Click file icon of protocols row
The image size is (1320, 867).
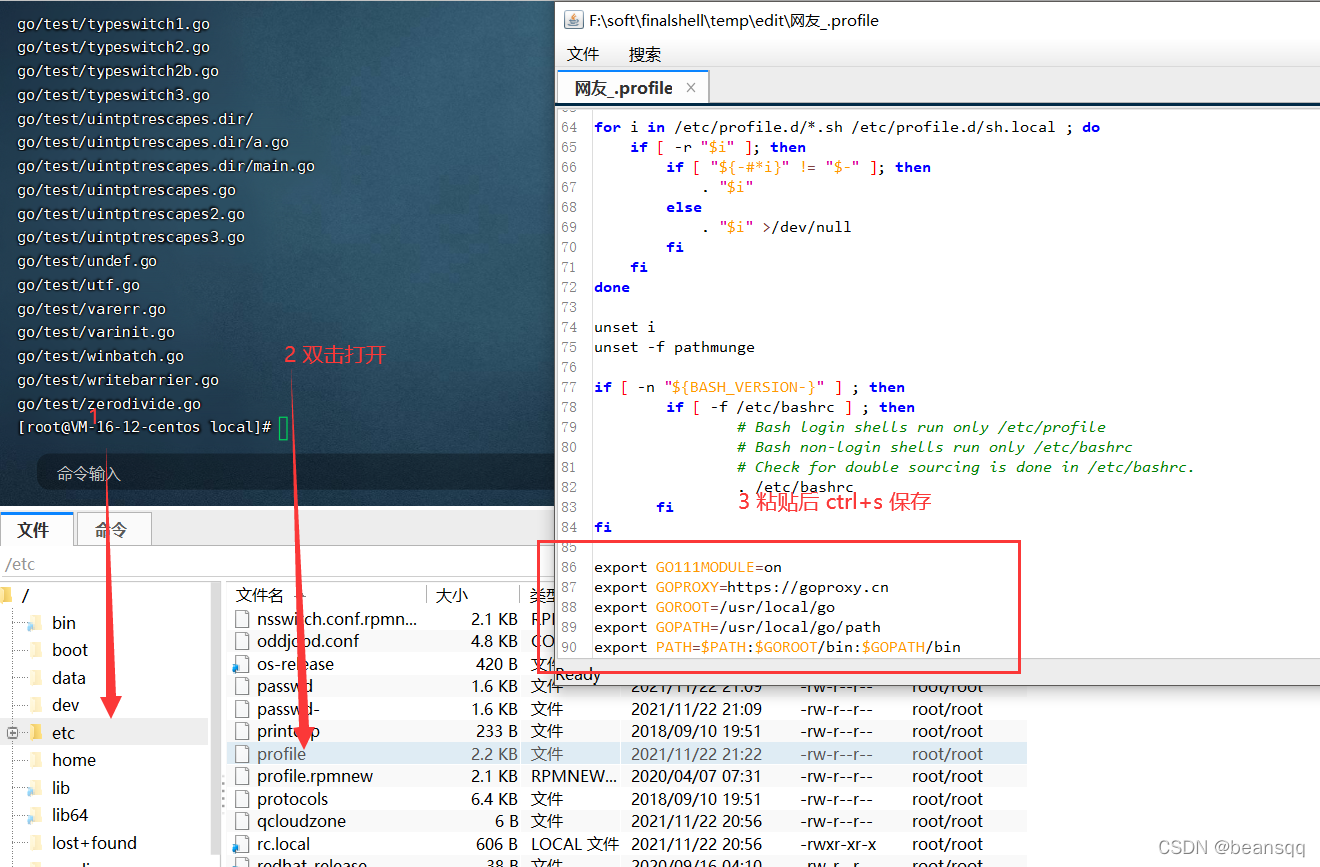pyautogui.click(x=241, y=799)
